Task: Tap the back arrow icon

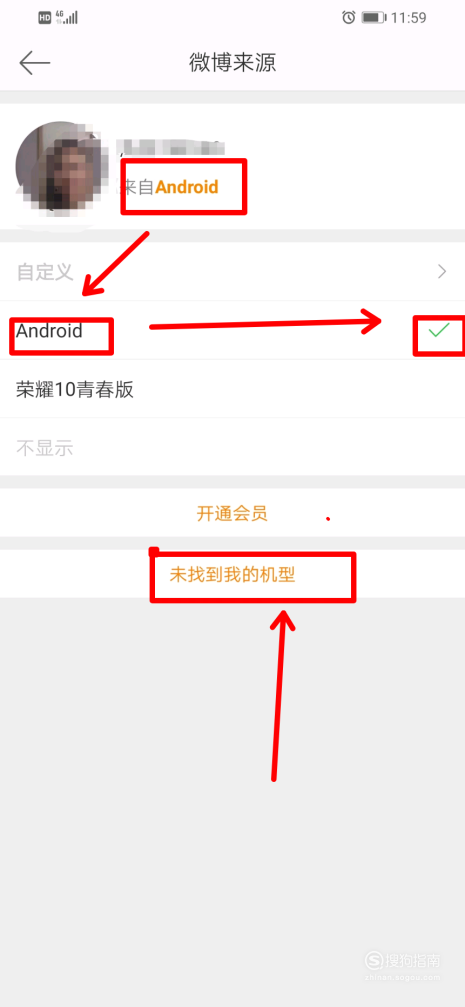Action: [35, 63]
